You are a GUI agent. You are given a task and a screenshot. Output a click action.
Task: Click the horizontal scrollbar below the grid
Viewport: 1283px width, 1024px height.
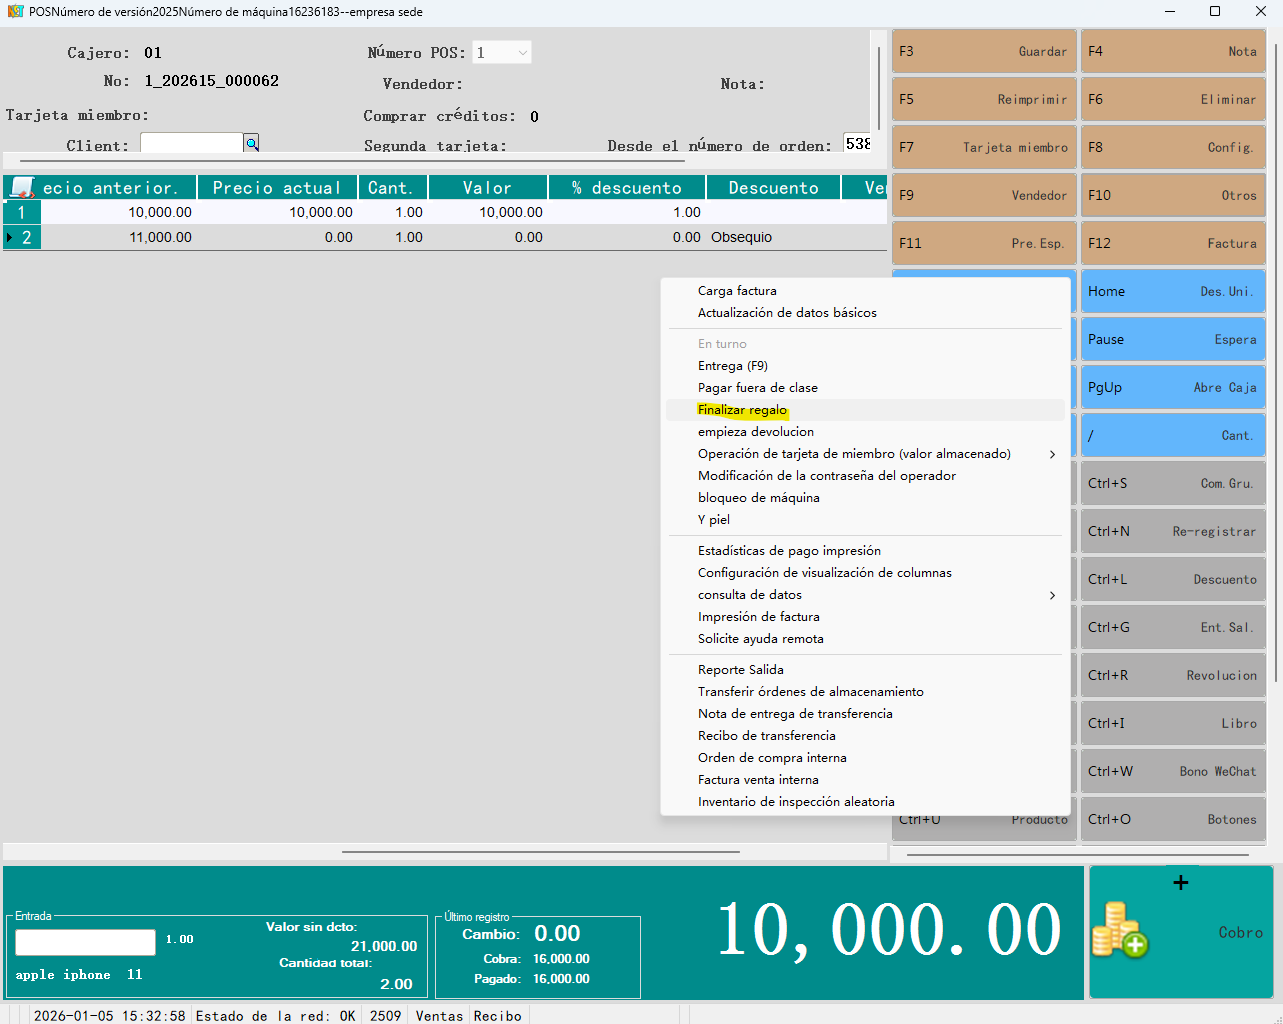point(540,852)
